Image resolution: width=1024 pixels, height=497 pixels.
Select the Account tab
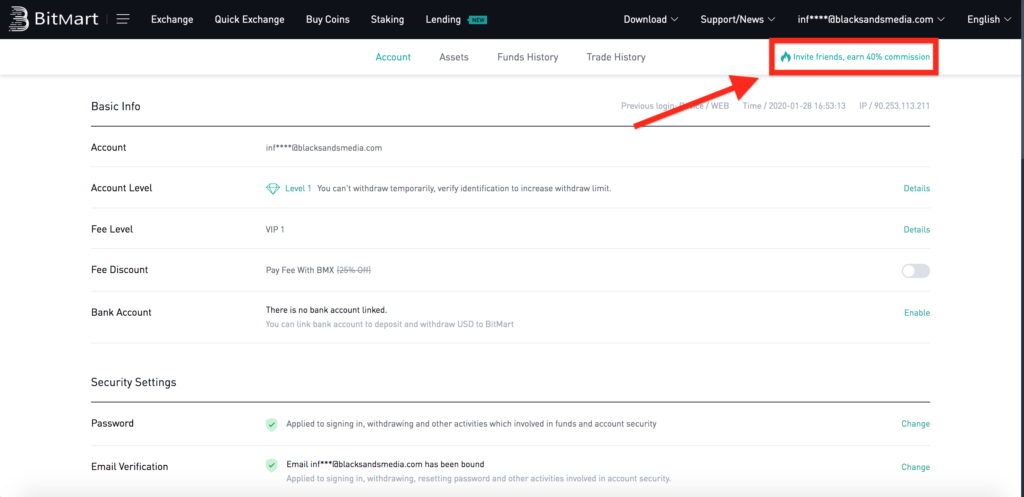coord(393,57)
